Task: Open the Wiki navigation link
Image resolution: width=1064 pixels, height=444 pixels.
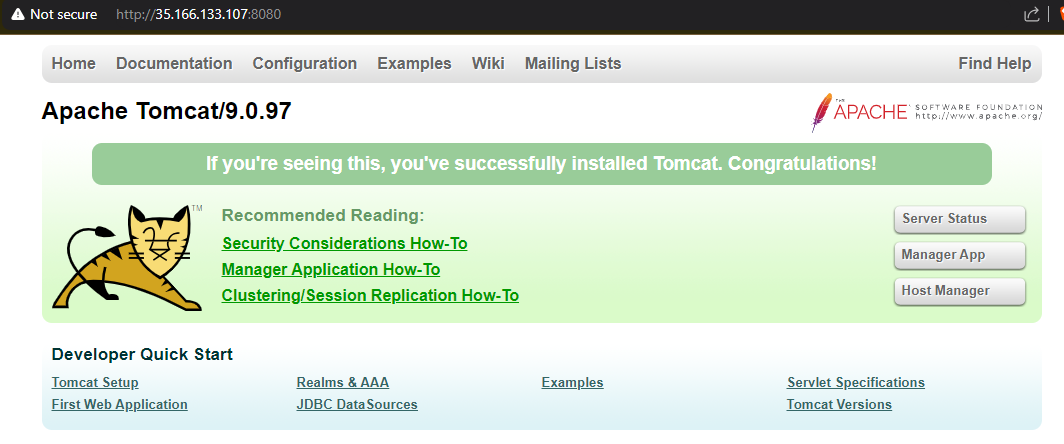Action: point(488,64)
